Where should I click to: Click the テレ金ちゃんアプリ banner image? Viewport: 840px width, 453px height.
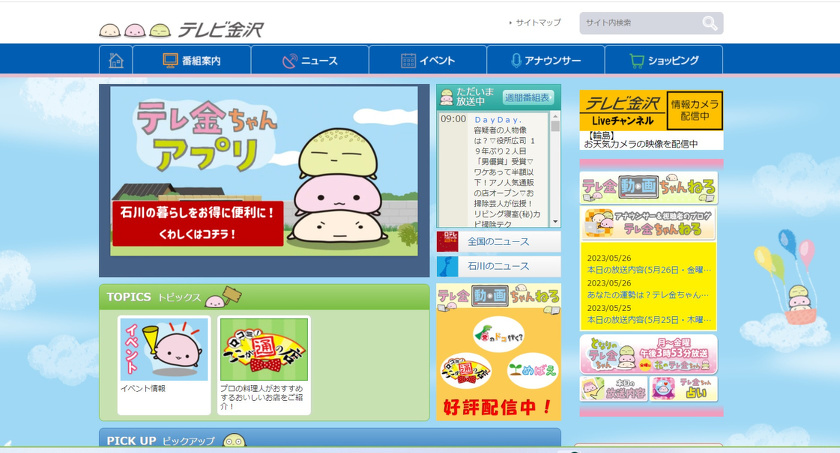264,180
